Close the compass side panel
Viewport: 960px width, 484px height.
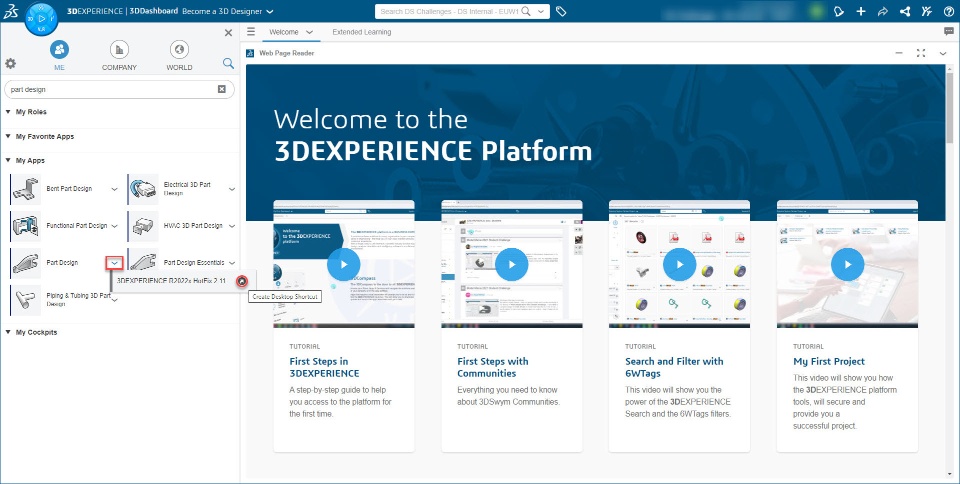pos(228,32)
